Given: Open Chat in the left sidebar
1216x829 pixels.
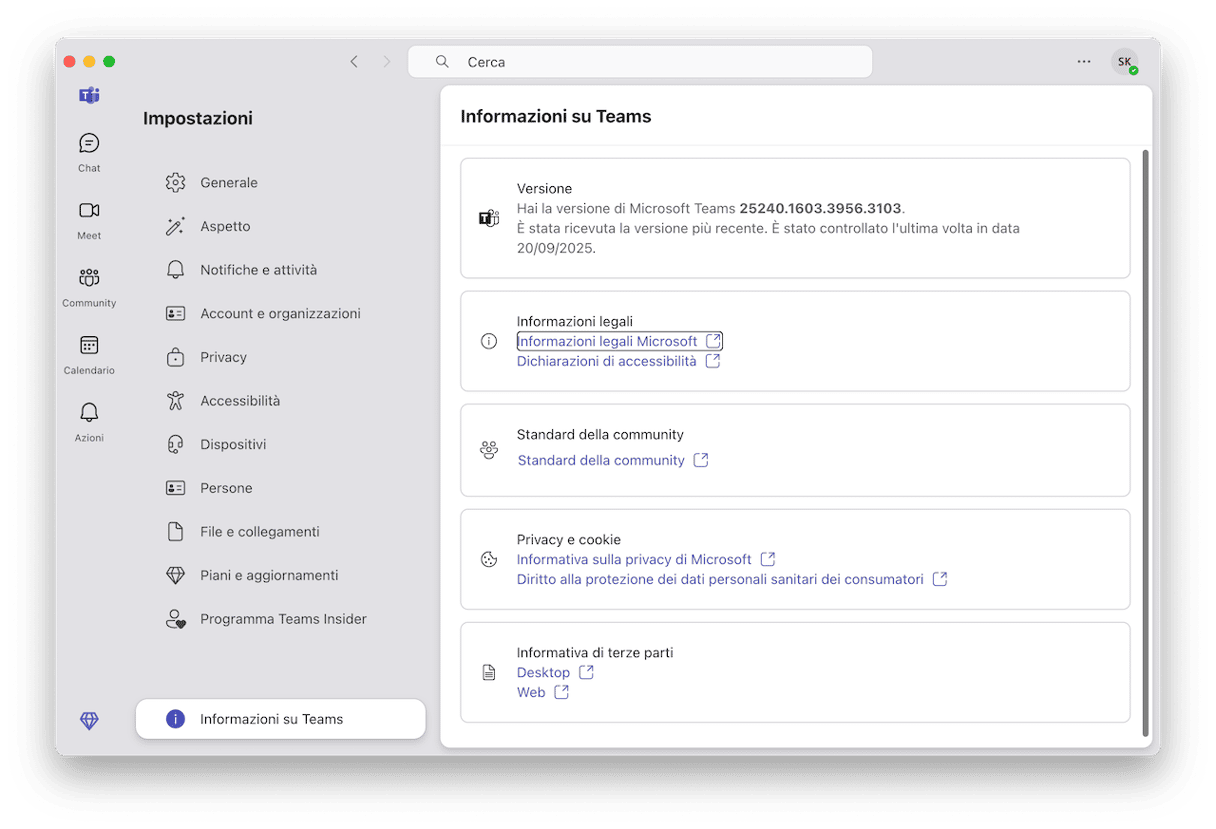Looking at the screenshot, I should coord(89,152).
